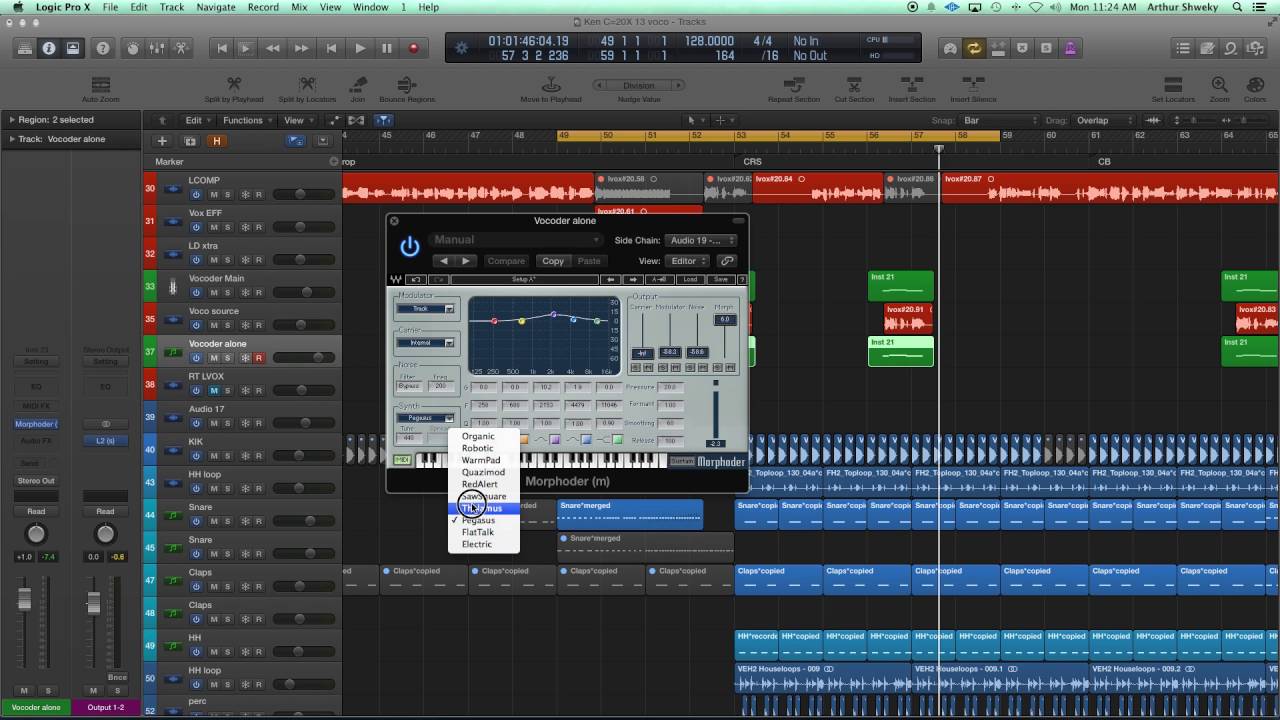
Task: Open the Drag Overlap dropdown
Action: click(x=1105, y=120)
